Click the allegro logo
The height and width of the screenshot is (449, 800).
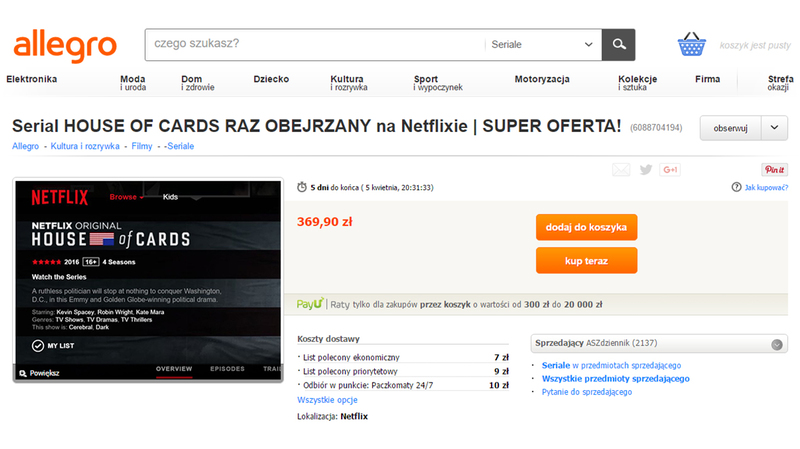65,46
